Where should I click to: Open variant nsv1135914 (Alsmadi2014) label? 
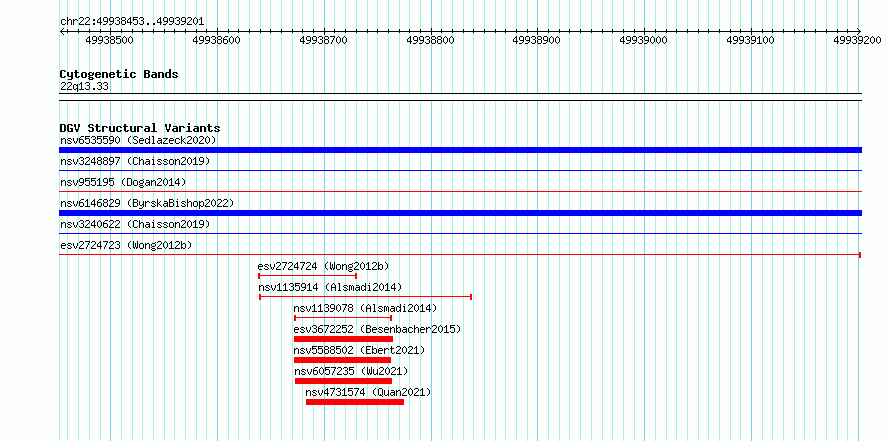point(330,287)
